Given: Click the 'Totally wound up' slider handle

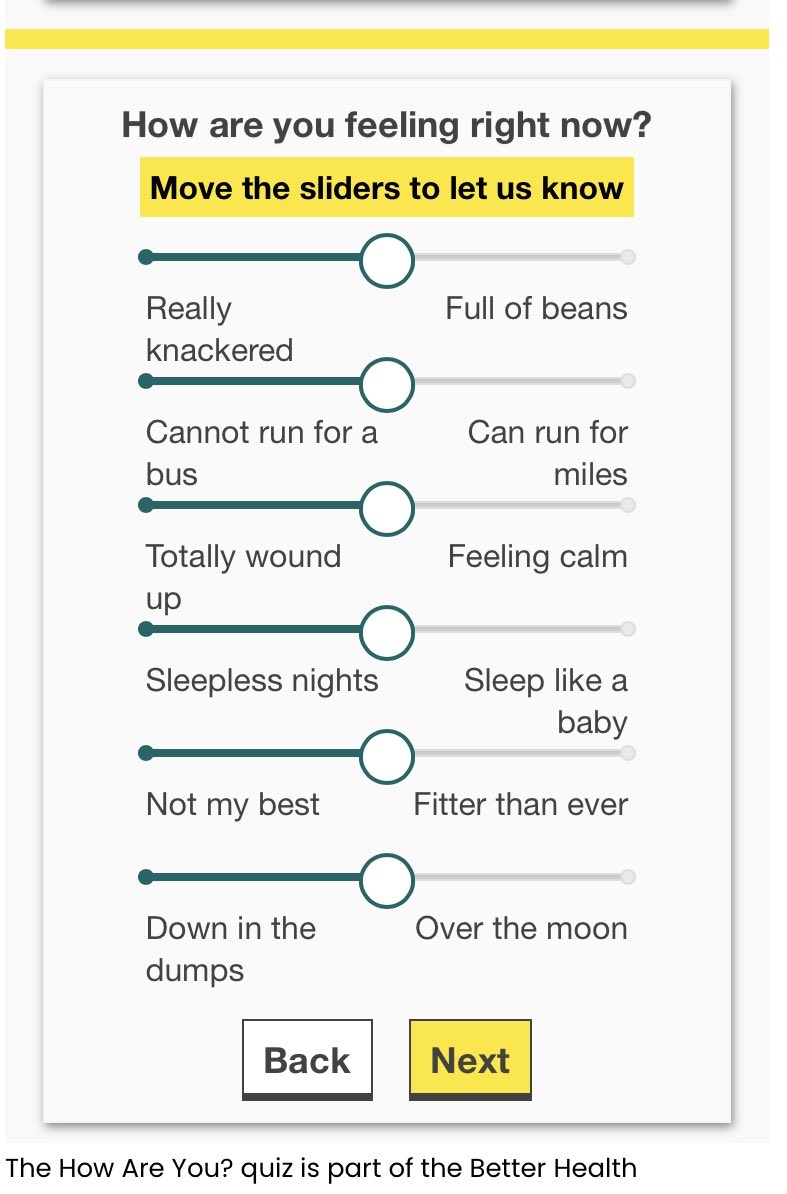Looking at the screenshot, I should click(x=386, y=506).
